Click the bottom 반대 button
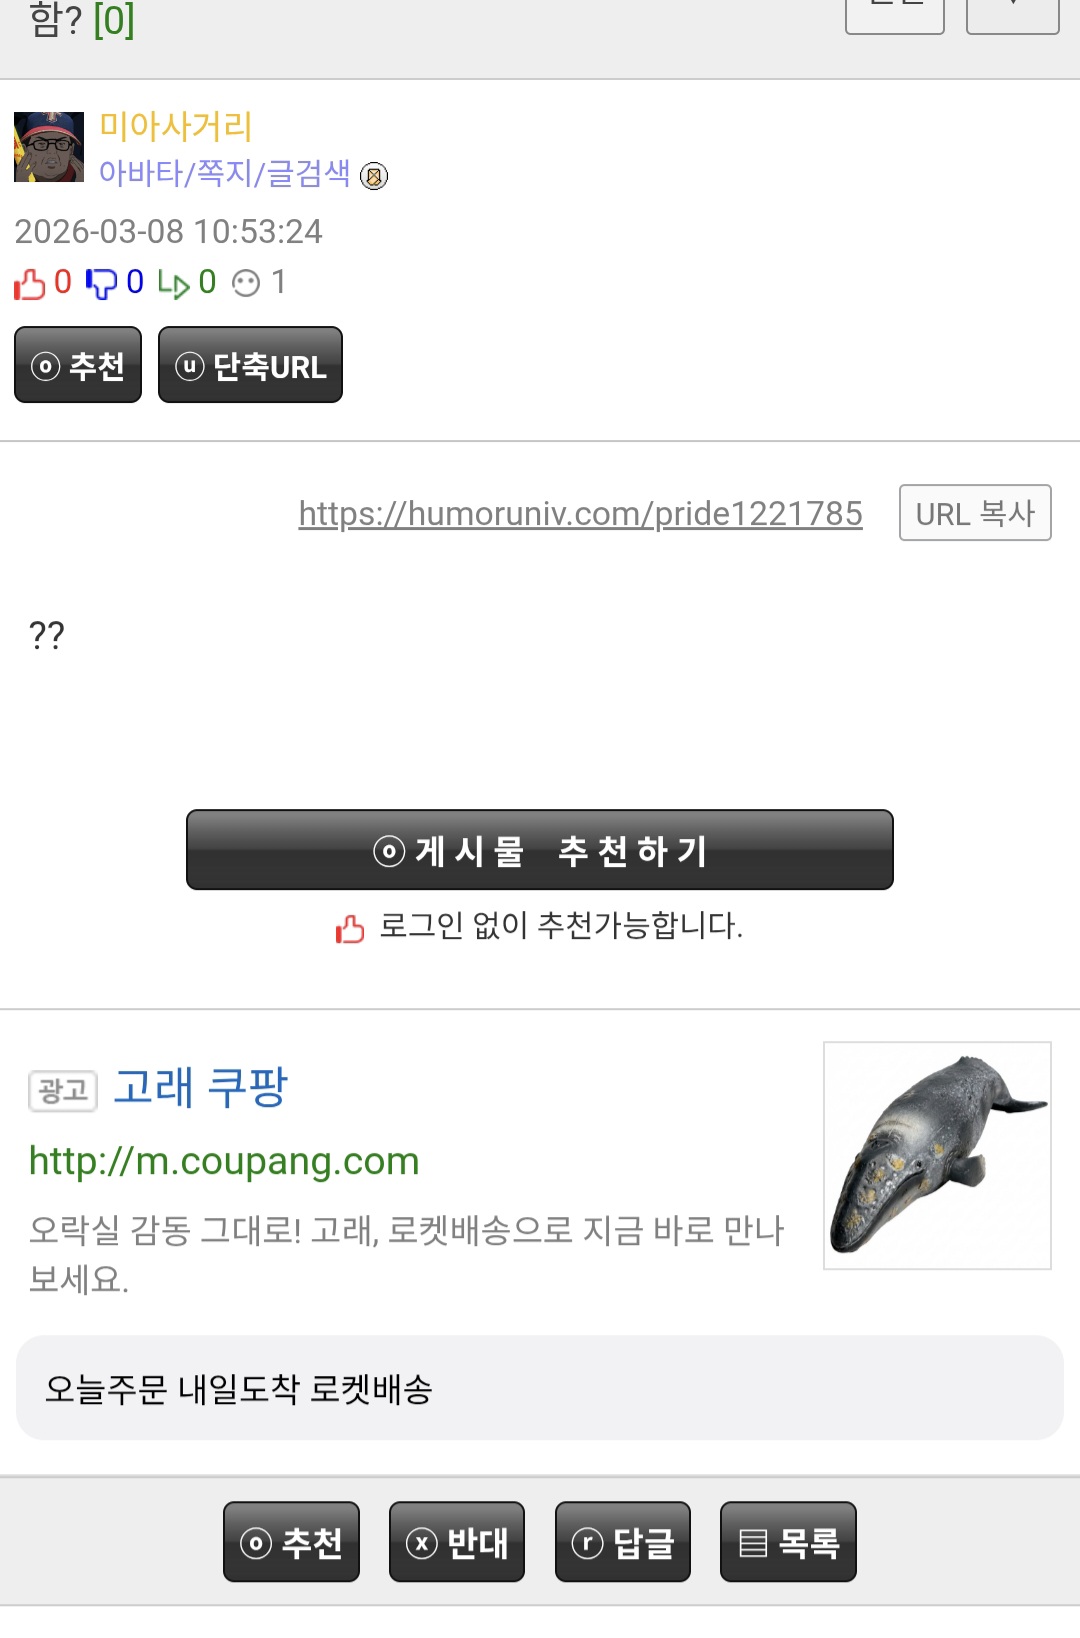 coord(457,1542)
